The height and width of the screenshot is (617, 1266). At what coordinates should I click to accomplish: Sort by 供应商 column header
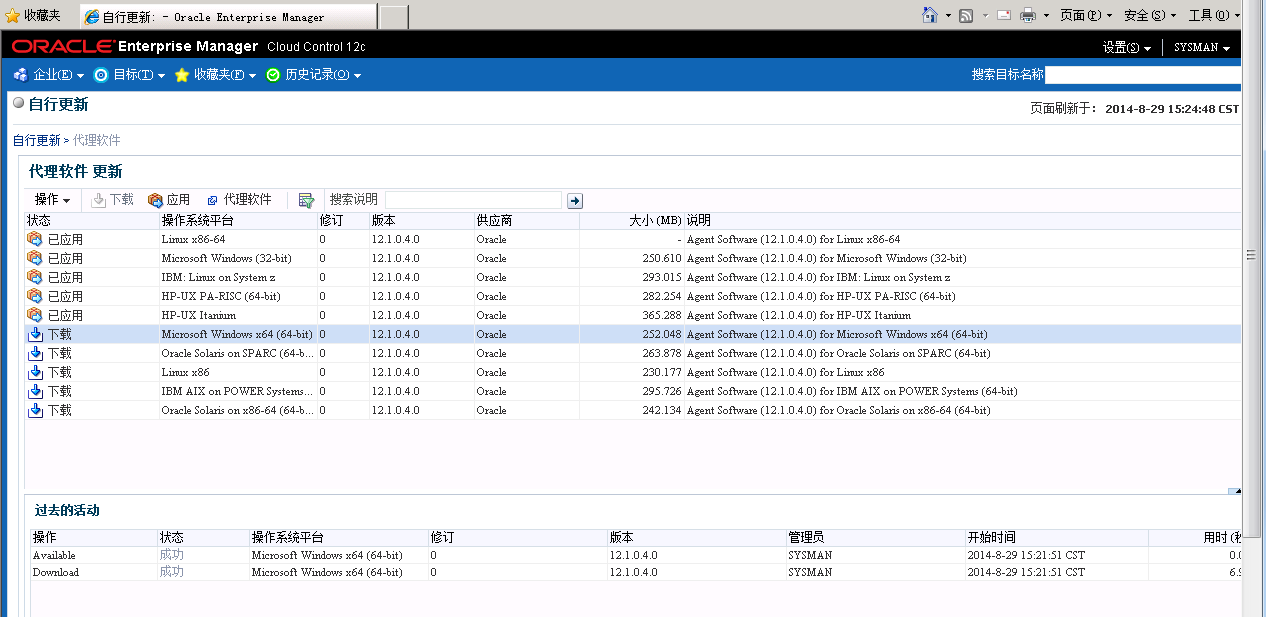point(527,220)
